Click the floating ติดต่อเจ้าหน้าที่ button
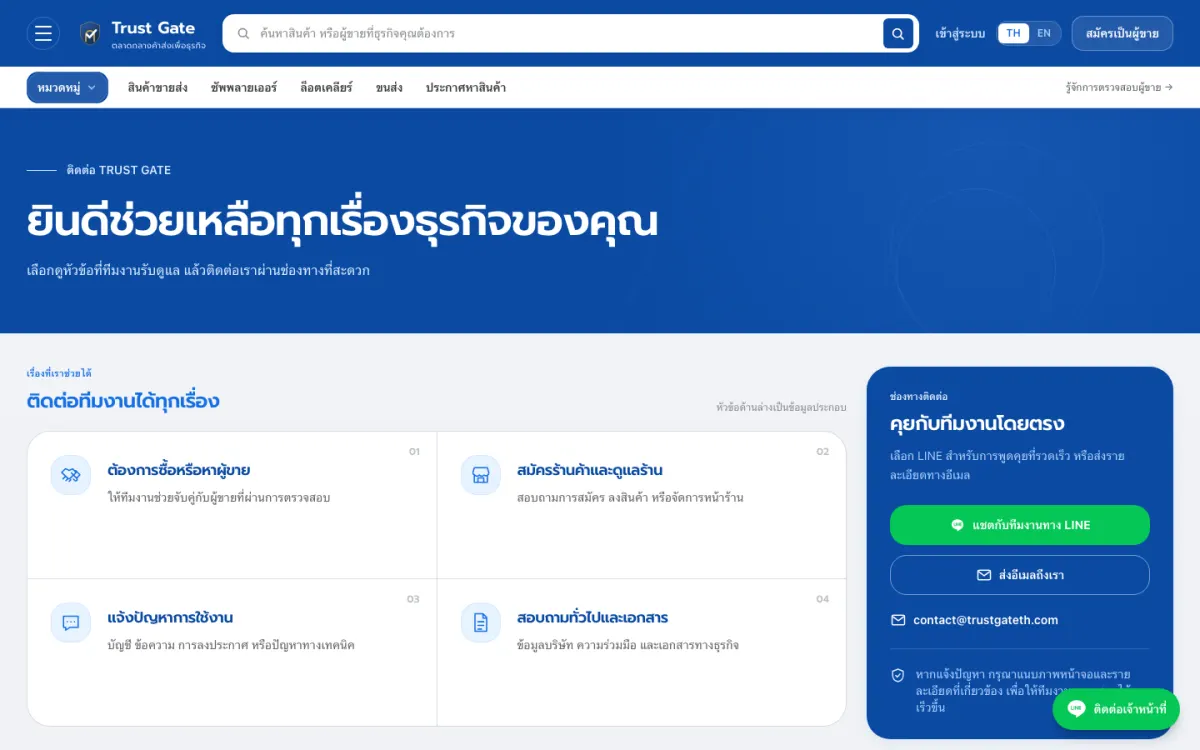 (1116, 709)
